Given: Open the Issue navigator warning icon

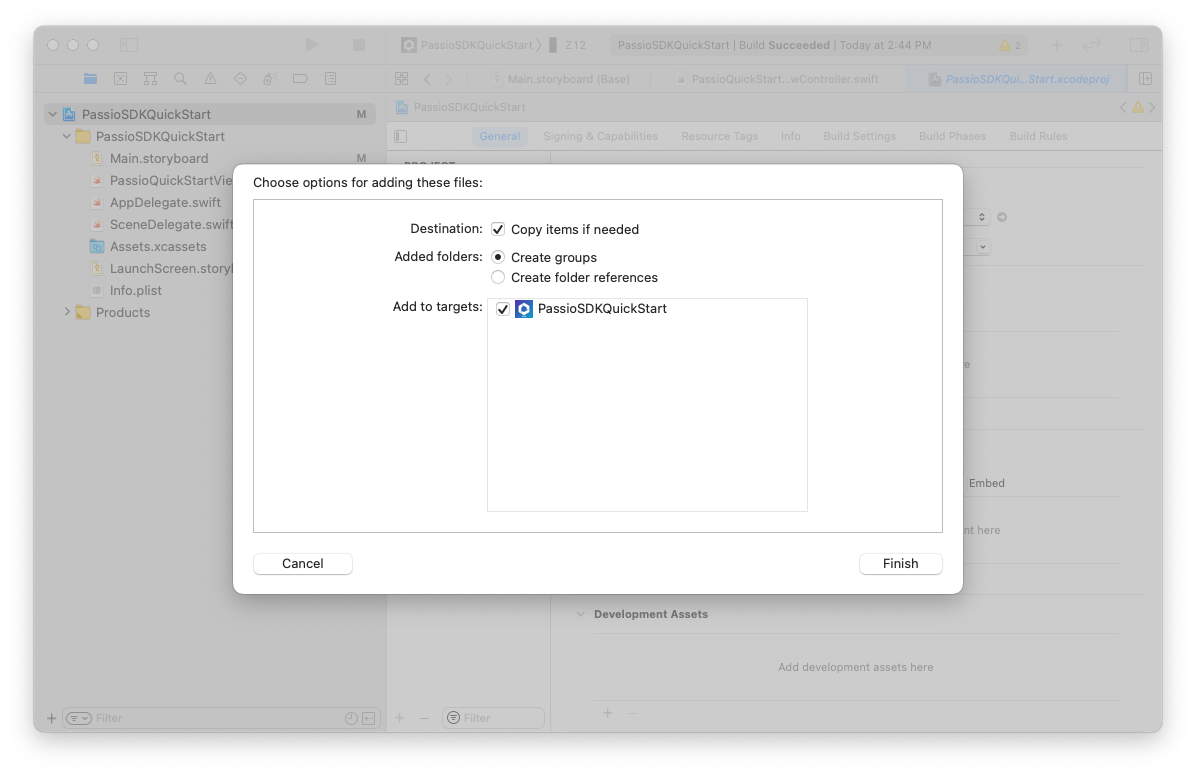Looking at the screenshot, I should pos(211,79).
